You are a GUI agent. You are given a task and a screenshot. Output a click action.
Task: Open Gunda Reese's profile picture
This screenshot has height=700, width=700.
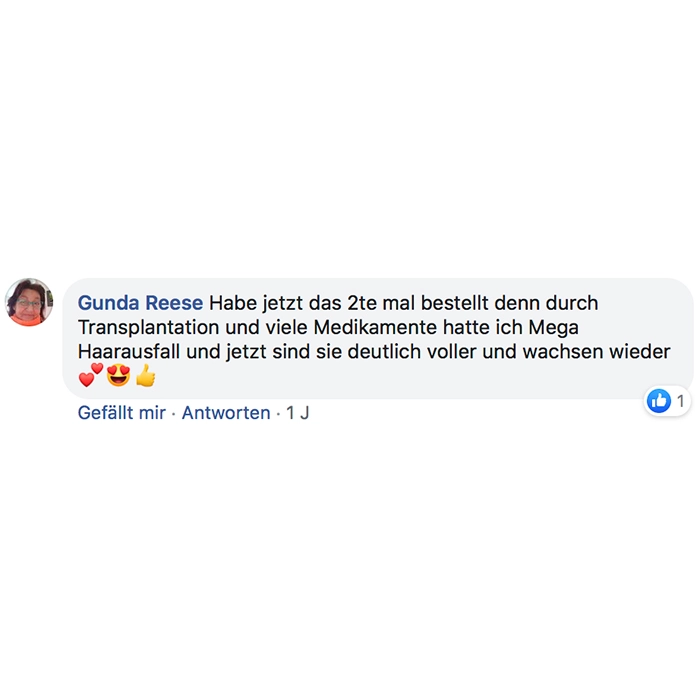(x=29, y=302)
